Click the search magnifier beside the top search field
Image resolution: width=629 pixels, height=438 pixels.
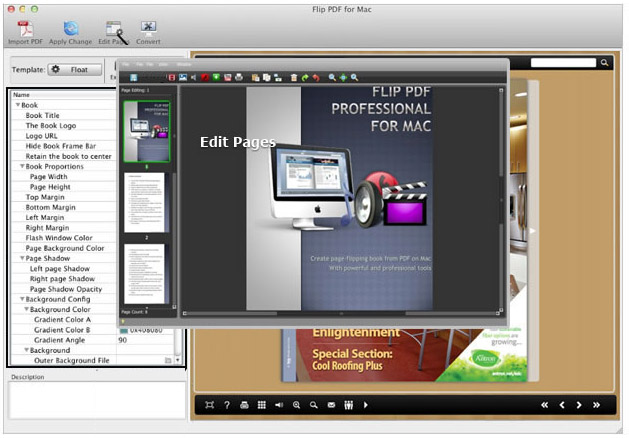[x=605, y=63]
